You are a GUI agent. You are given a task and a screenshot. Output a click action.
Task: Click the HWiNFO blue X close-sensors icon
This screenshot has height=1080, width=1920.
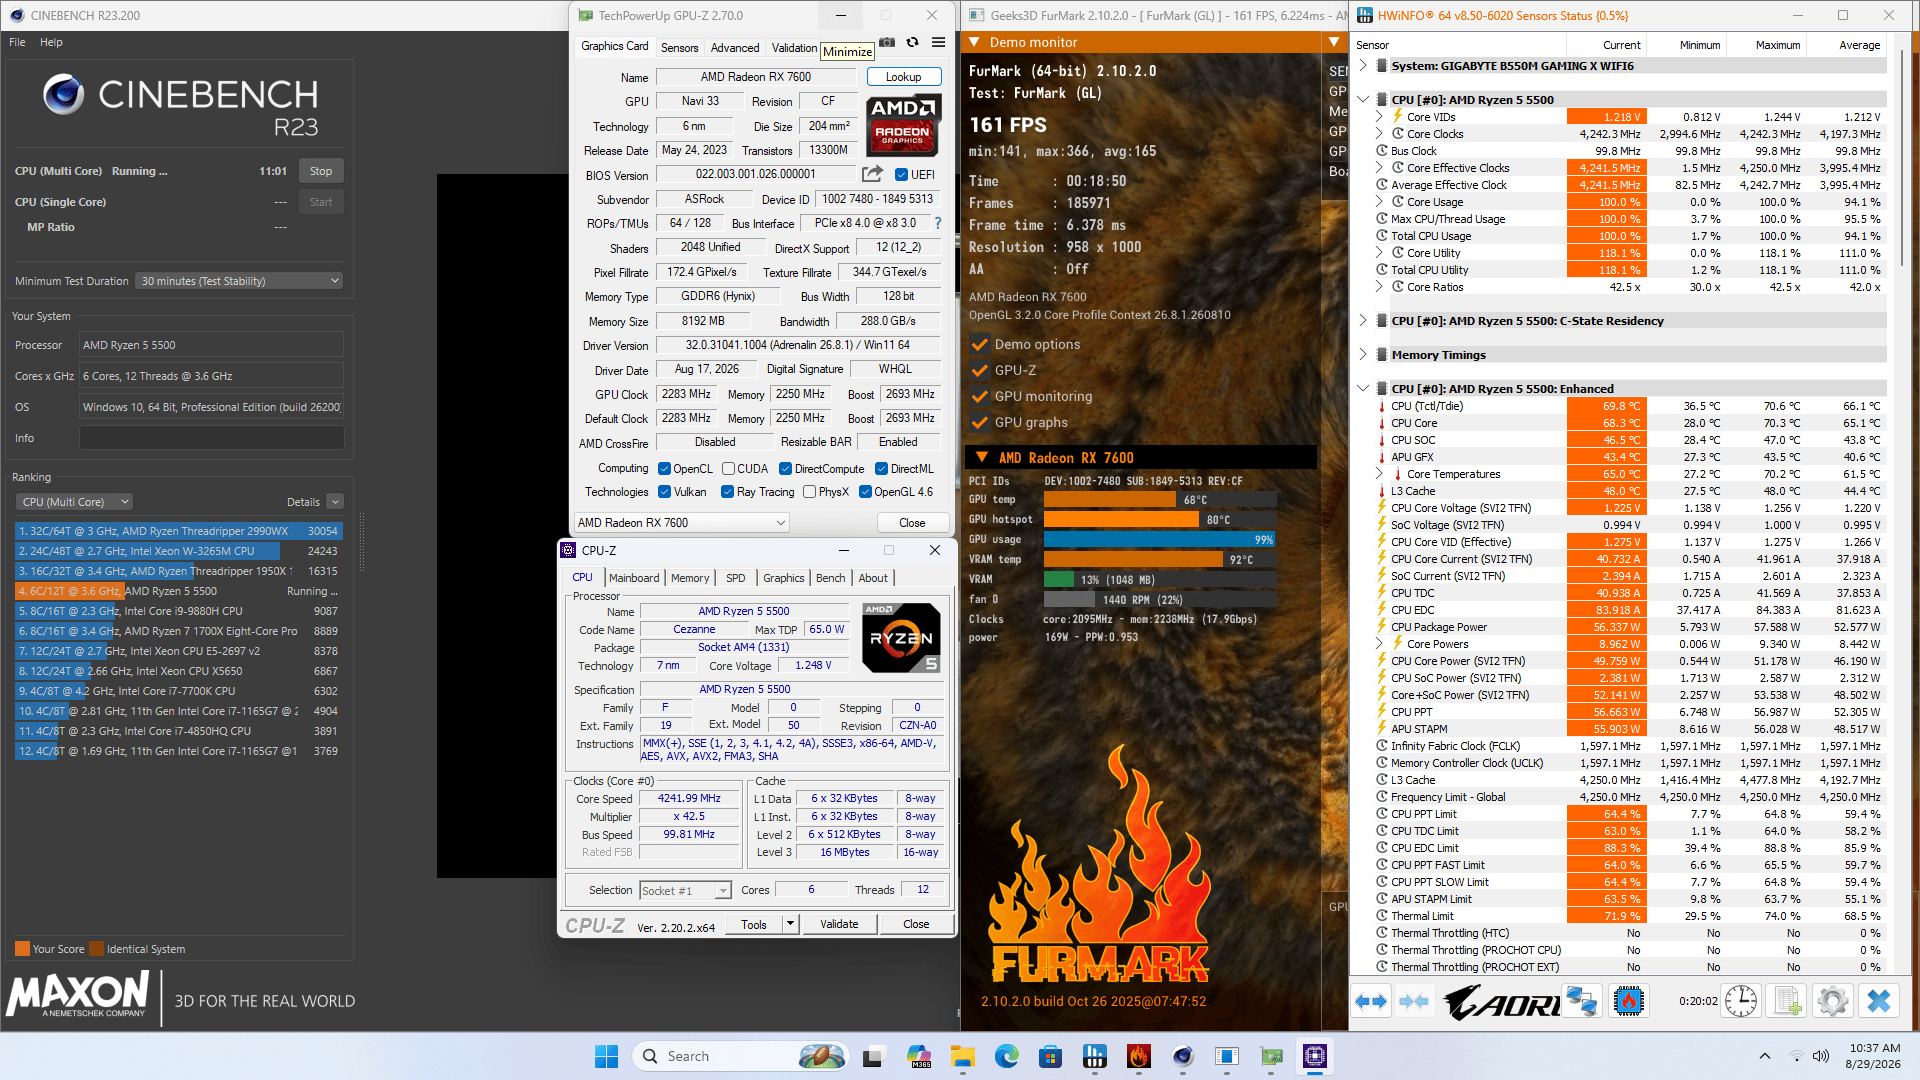pos(1879,1001)
